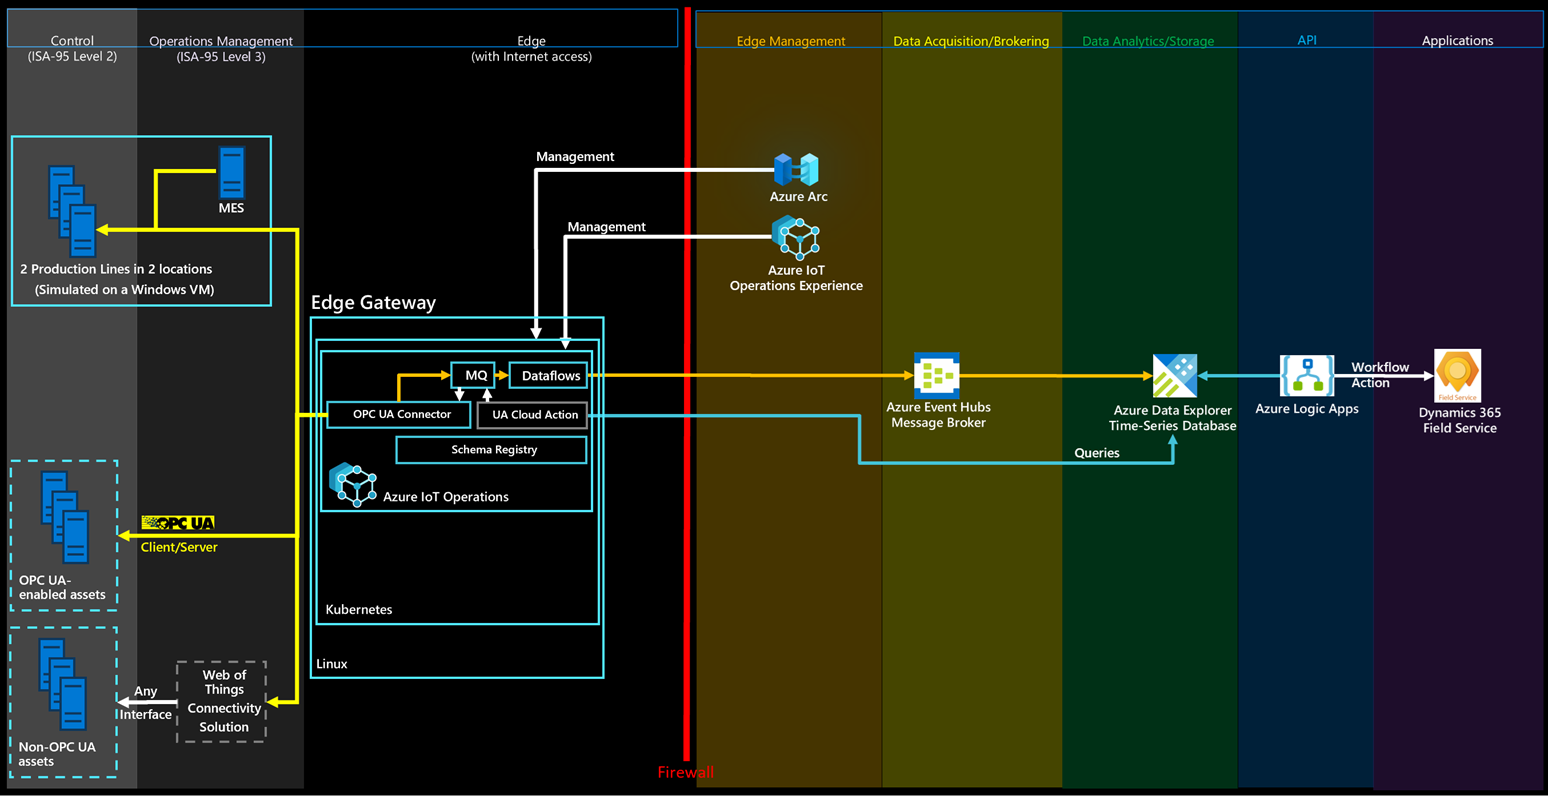Click the 'Management' label nearest Azure Arc

click(x=575, y=157)
